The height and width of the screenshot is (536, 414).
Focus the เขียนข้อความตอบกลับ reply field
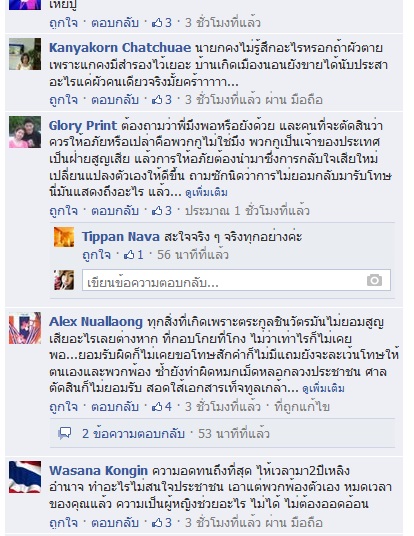(x=236, y=280)
